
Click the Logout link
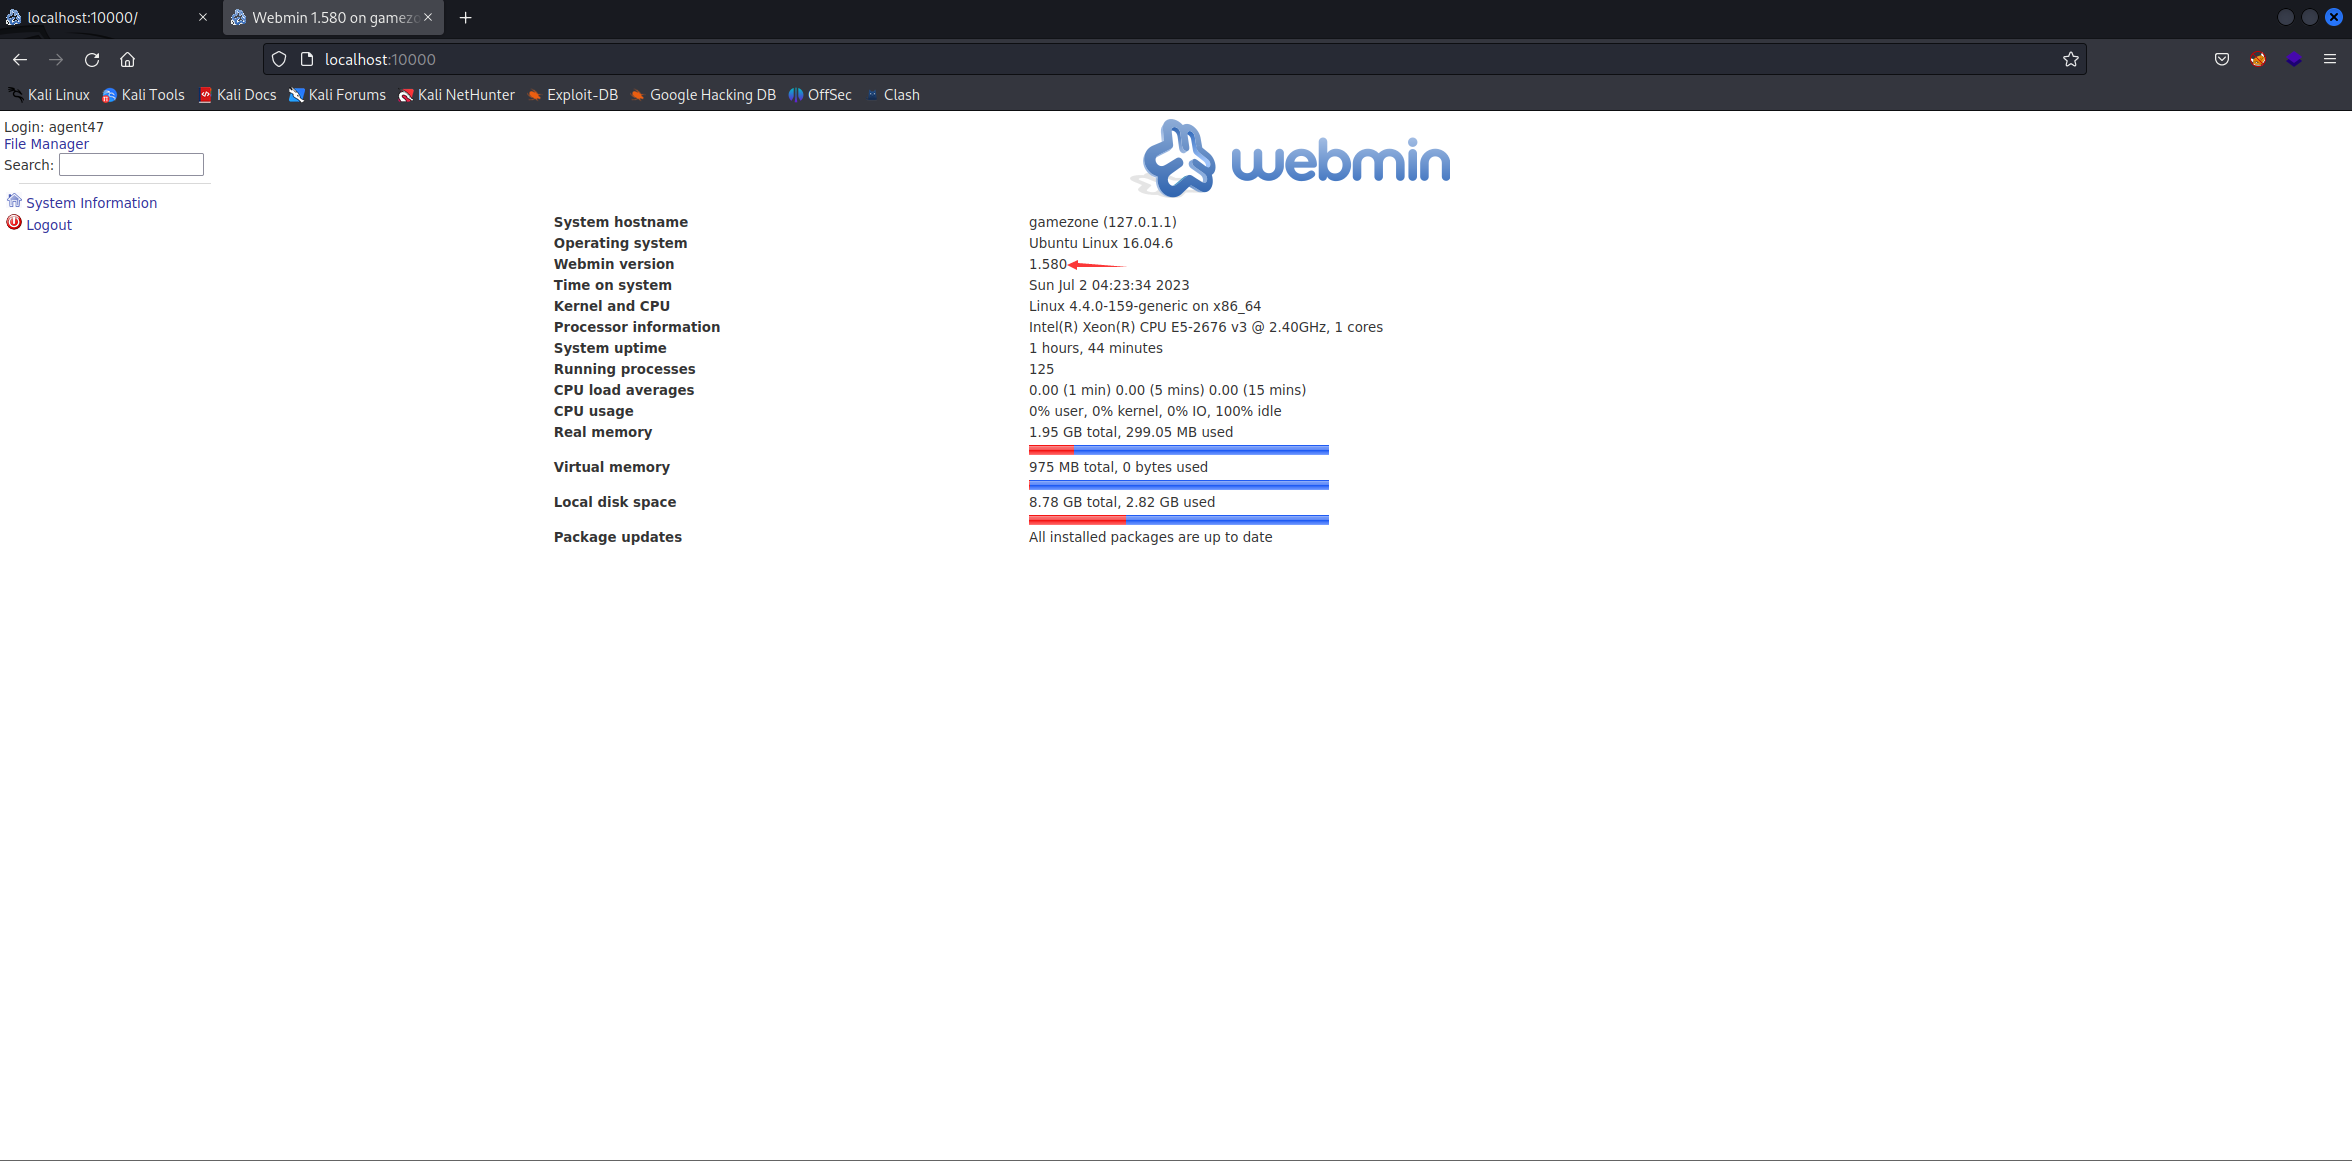coord(49,225)
